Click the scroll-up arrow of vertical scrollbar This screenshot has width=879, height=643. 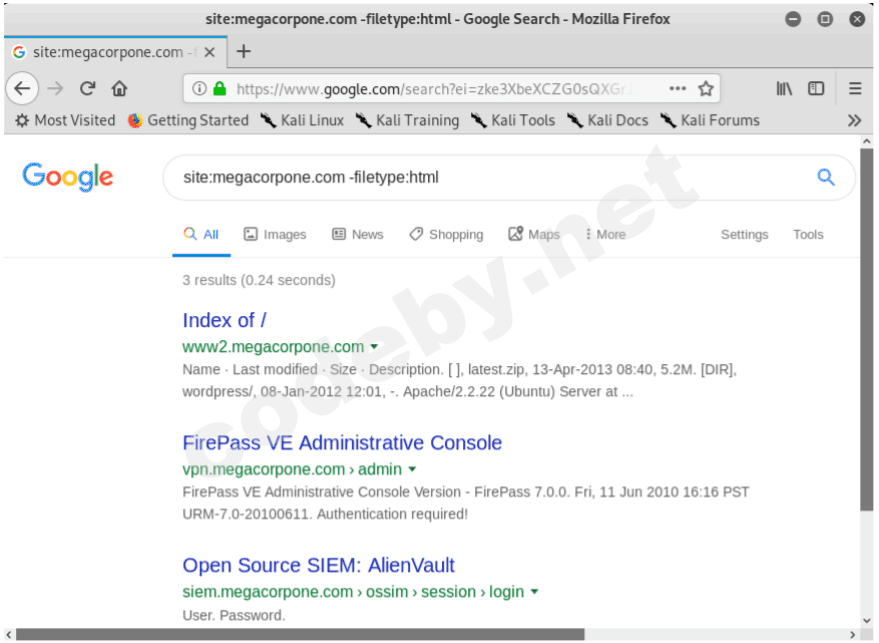[x=867, y=142]
